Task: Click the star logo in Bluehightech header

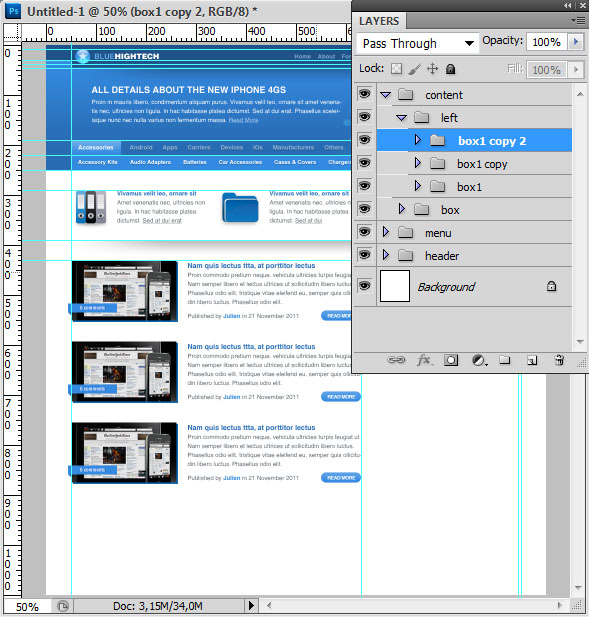Action: click(82, 56)
